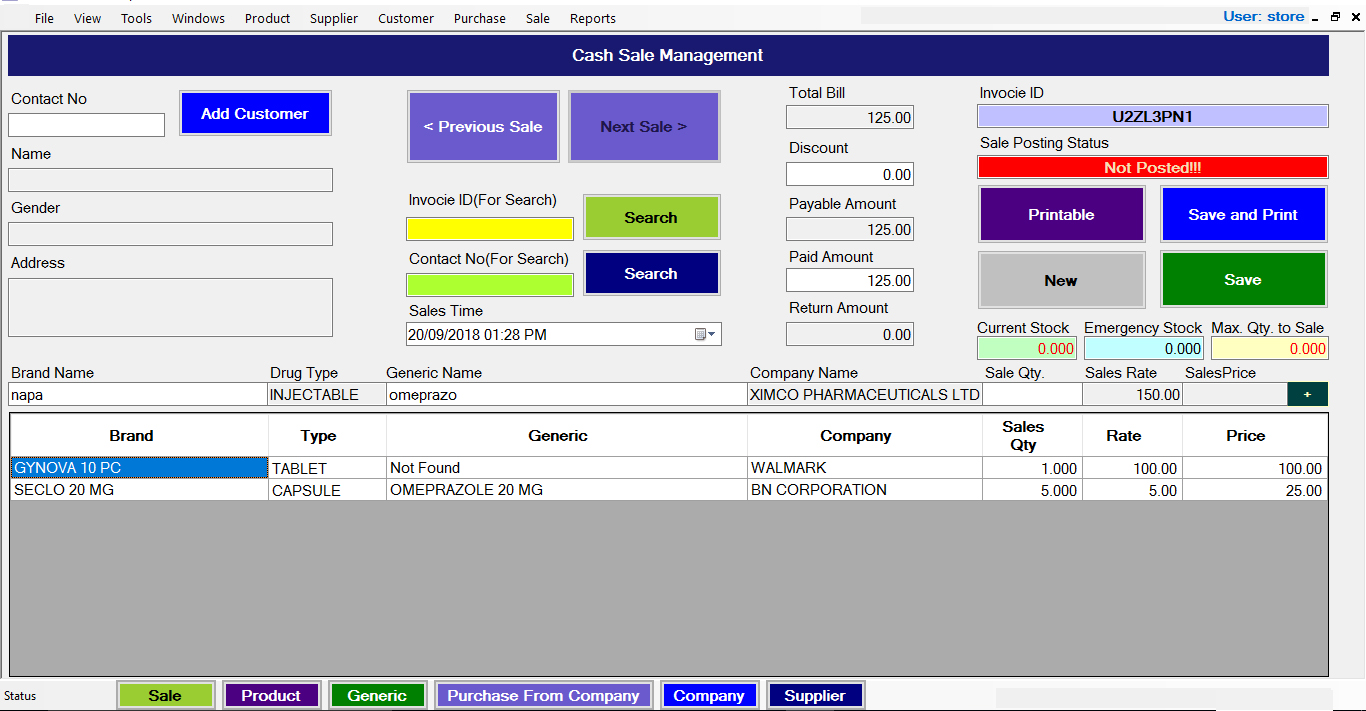Select the GYNOVA 10 PC row cell
The height and width of the screenshot is (711, 1366).
[139, 468]
